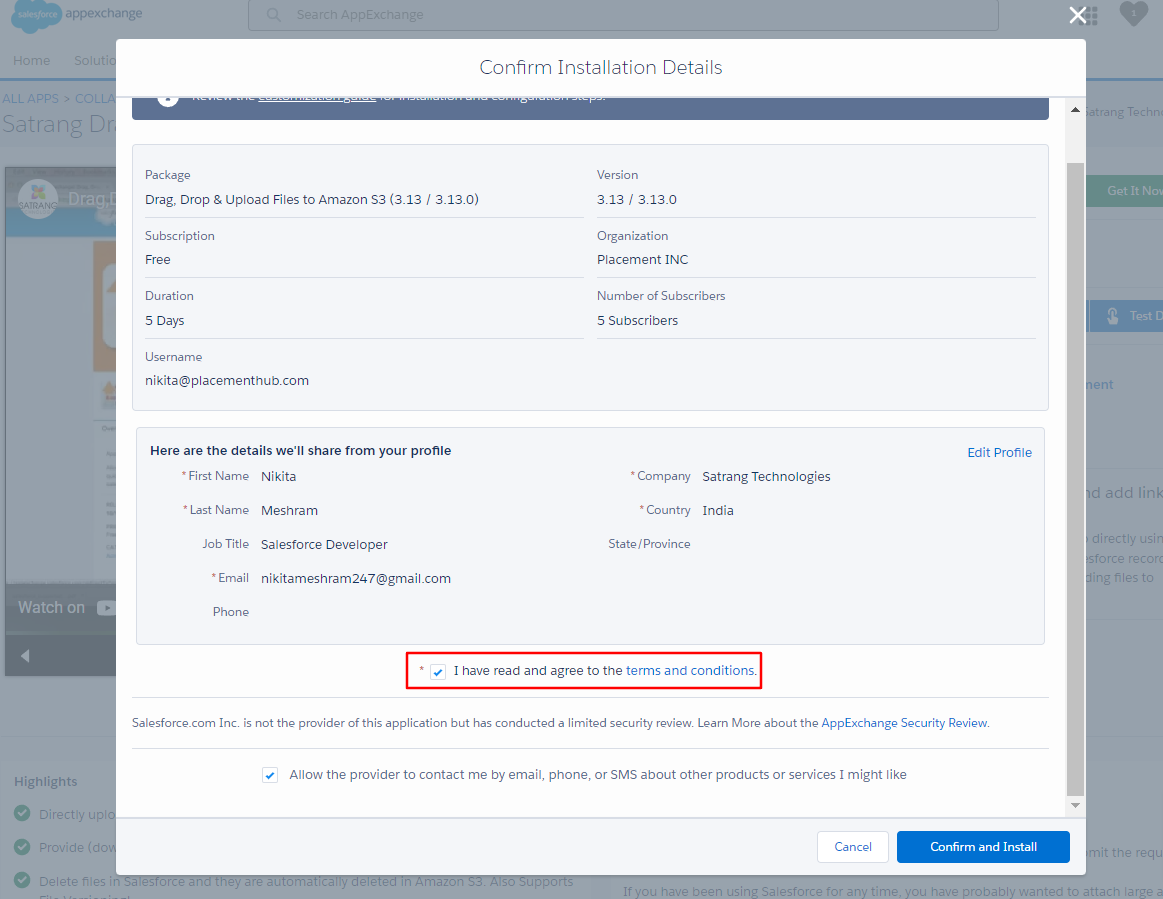The width and height of the screenshot is (1163, 899).
Task: Click the Cancel button
Action: [x=853, y=847]
